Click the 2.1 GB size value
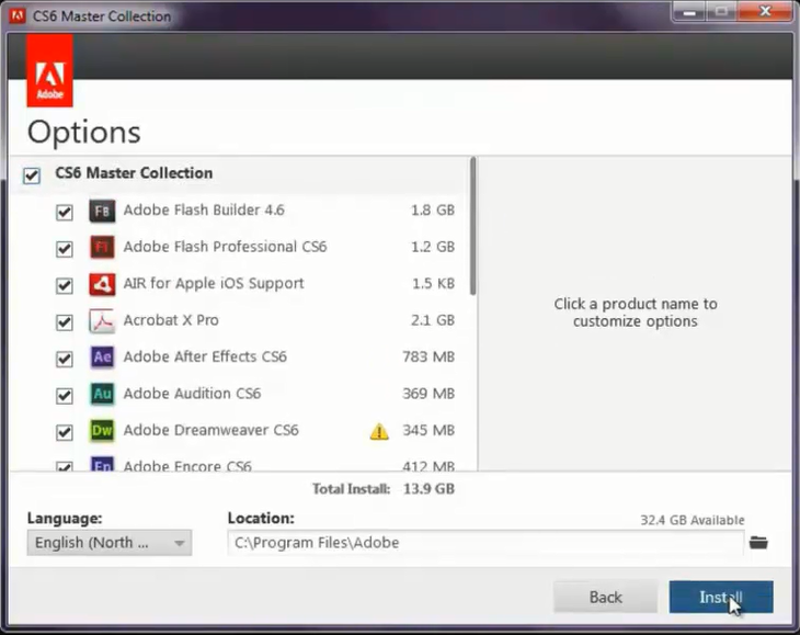 pos(433,320)
